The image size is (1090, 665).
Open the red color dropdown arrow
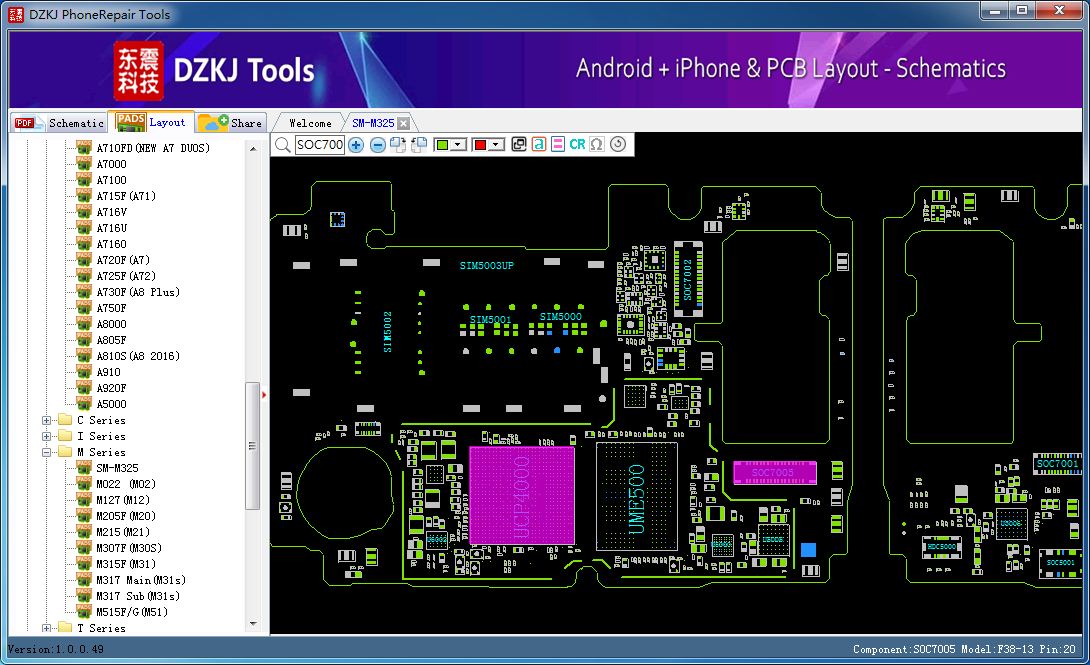[x=496, y=145]
